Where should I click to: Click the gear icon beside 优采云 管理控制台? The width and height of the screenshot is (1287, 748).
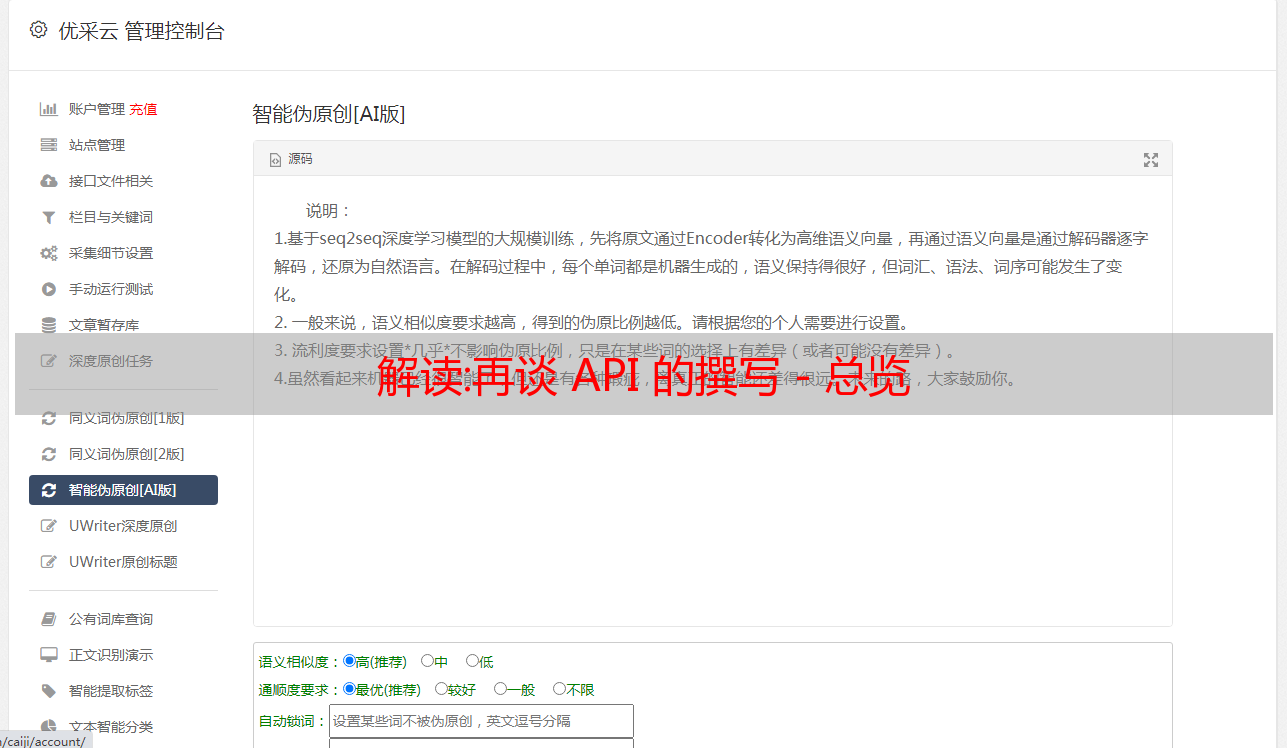pos(38,30)
